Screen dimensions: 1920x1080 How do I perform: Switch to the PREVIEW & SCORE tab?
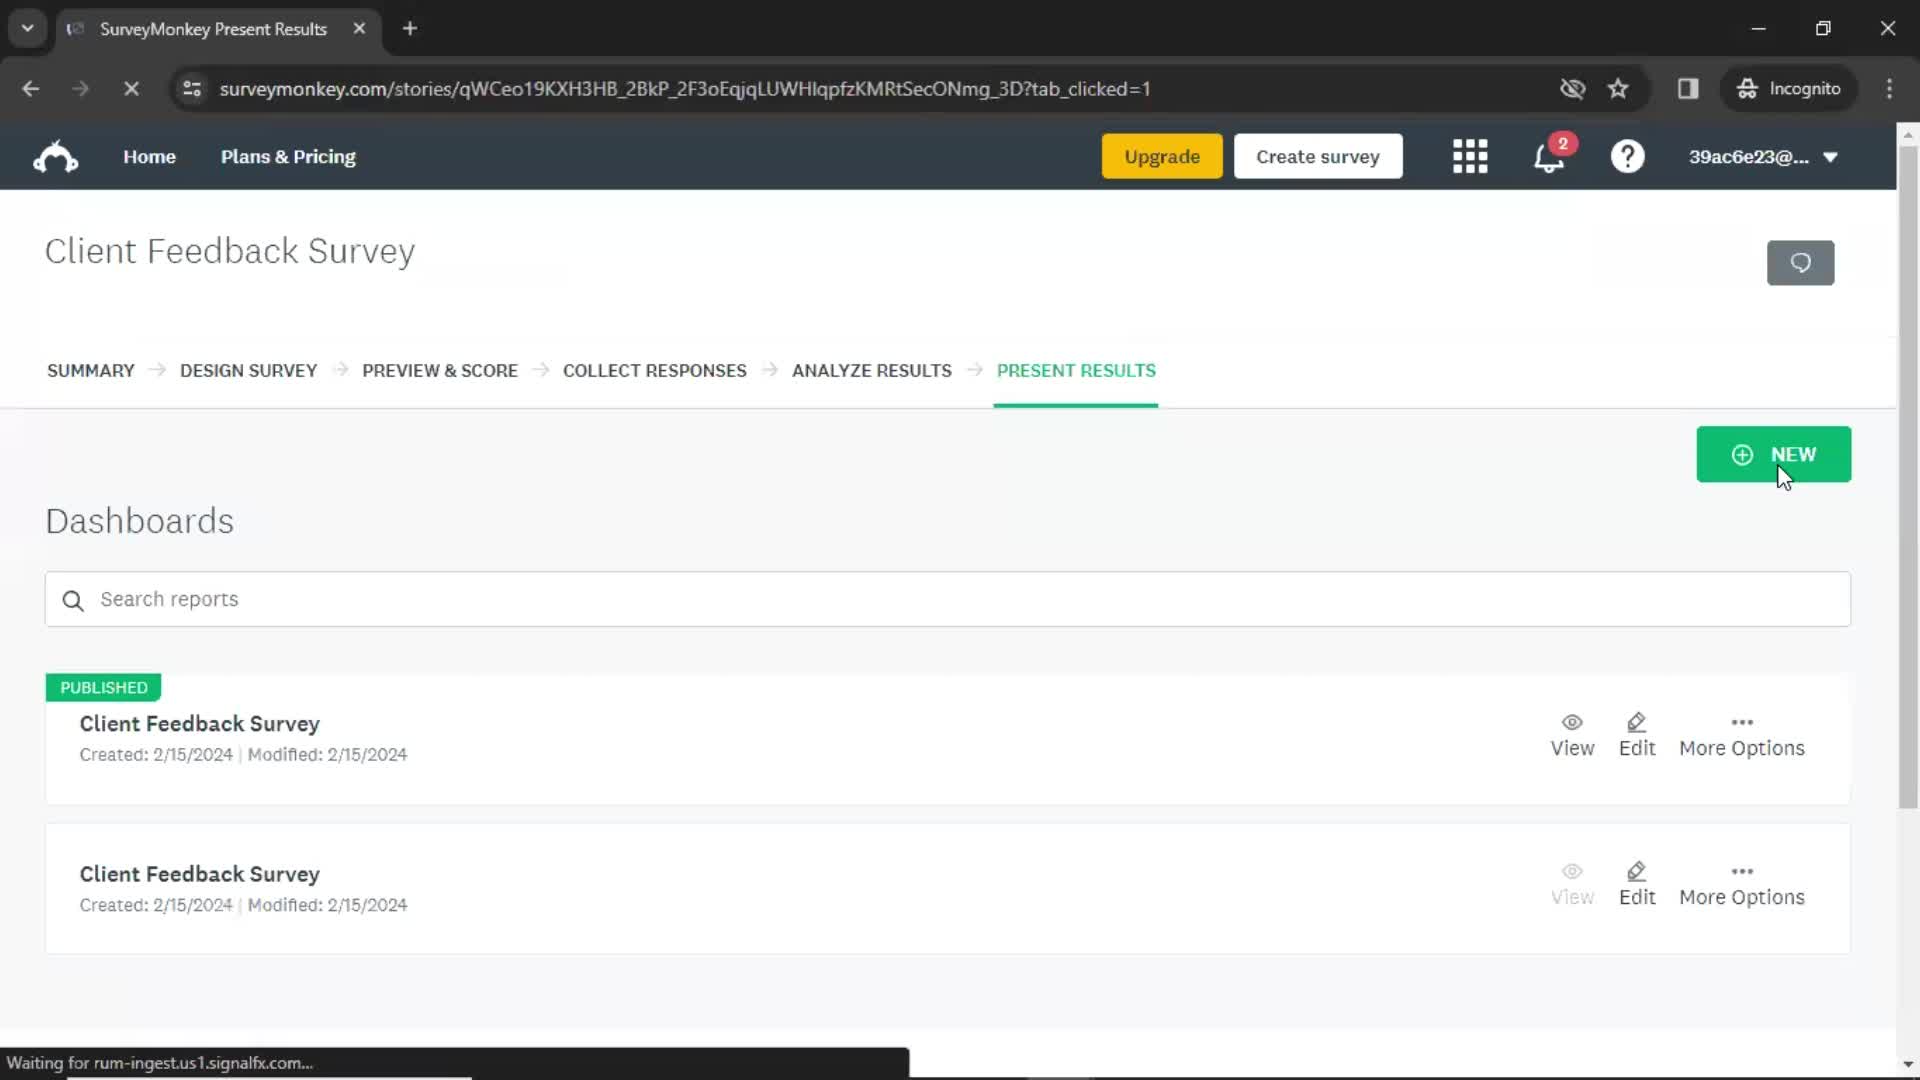[x=439, y=371]
